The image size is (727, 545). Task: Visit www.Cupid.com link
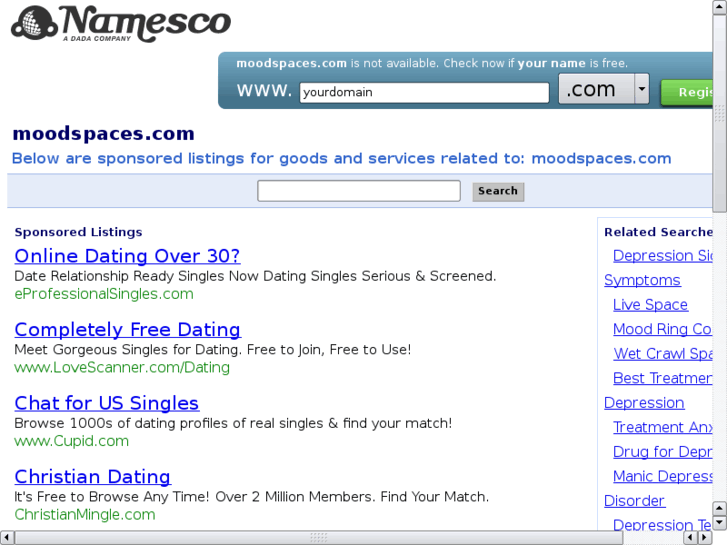(71, 441)
